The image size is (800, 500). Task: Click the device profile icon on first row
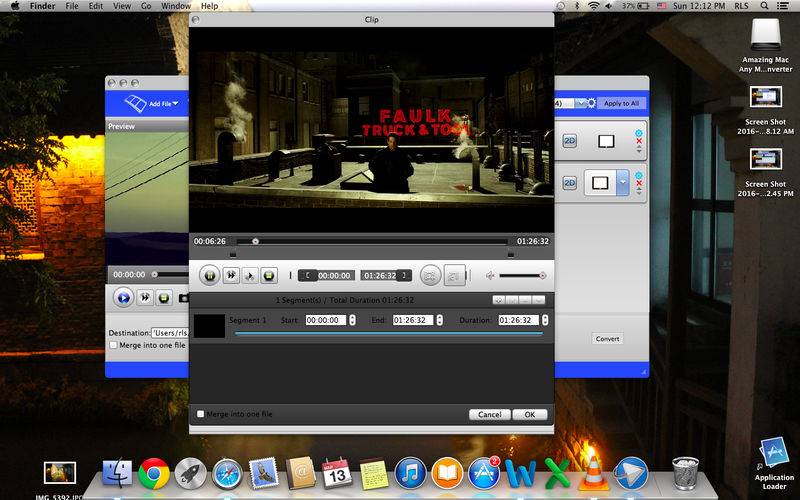coord(606,141)
